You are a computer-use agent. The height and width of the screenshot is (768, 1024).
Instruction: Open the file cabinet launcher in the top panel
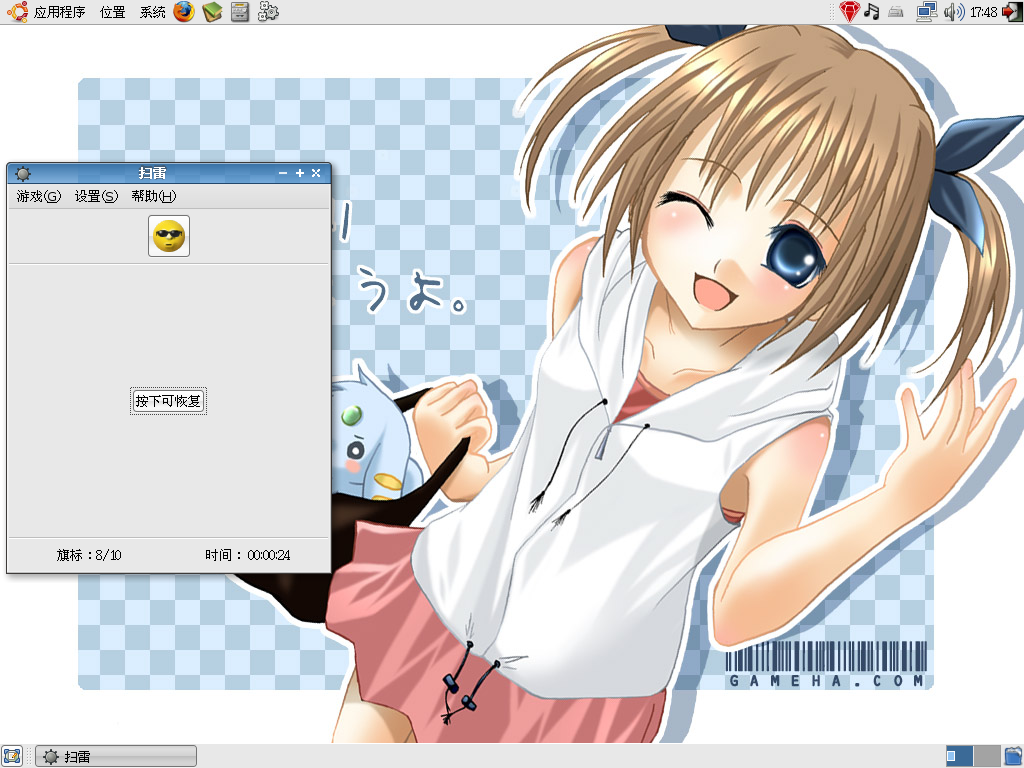pos(240,12)
